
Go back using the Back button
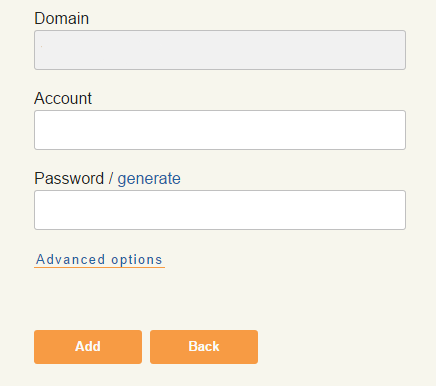pyautogui.click(x=204, y=347)
